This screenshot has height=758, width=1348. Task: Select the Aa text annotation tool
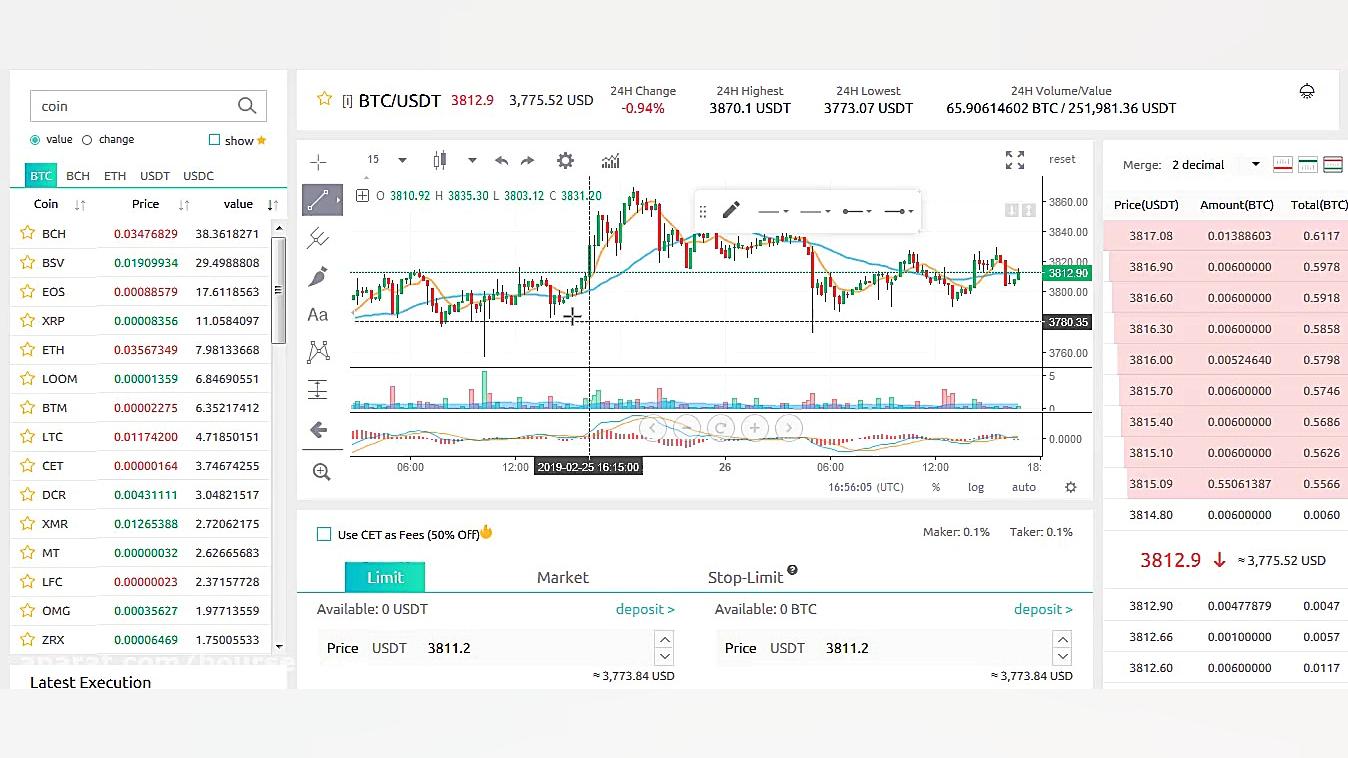coord(318,314)
